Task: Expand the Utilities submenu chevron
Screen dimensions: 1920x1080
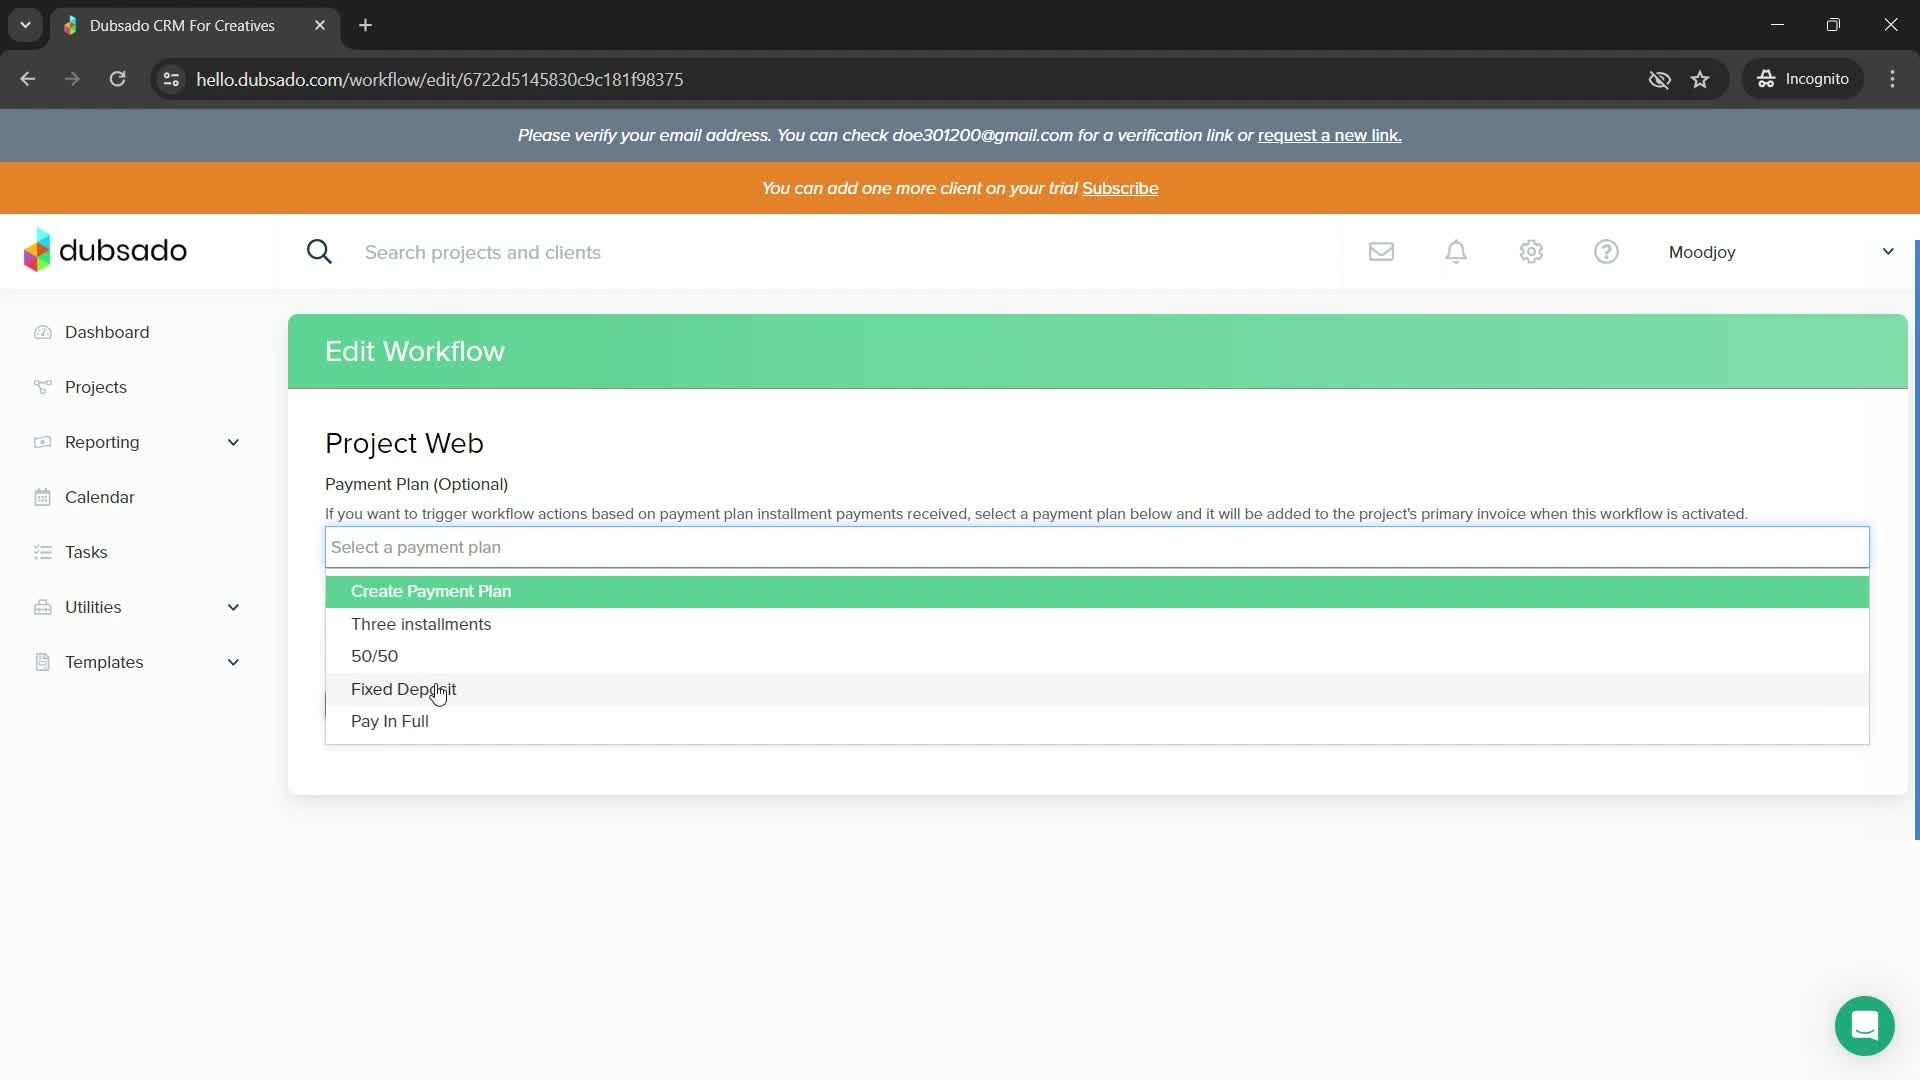Action: pos(233,607)
